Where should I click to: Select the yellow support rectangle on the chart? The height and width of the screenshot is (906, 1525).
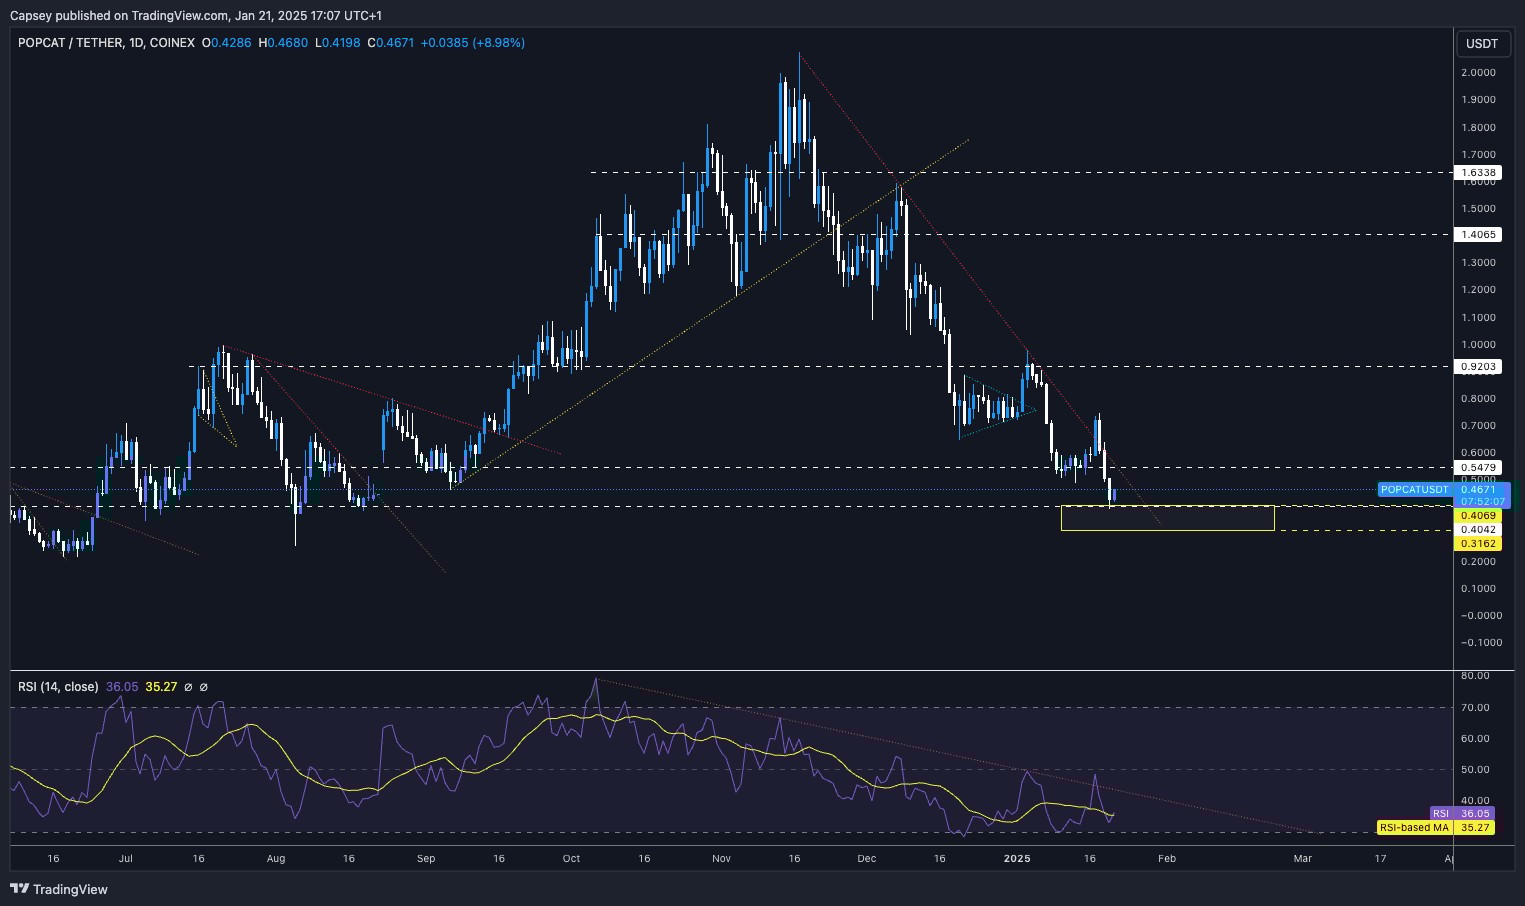(1168, 518)
